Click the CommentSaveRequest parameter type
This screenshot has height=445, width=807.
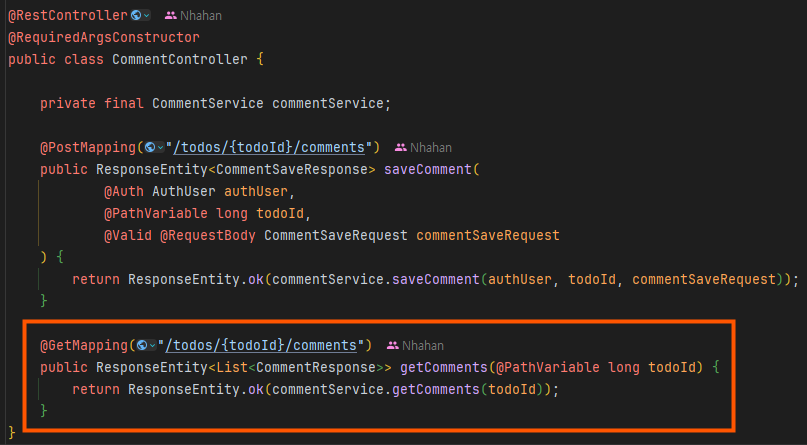point(336,236)
